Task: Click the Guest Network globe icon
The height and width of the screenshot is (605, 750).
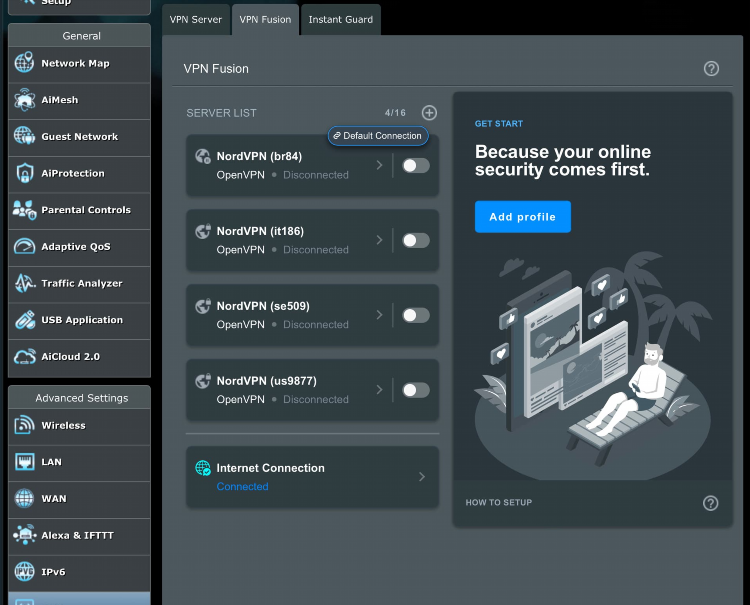Action: tap(24, 136)
